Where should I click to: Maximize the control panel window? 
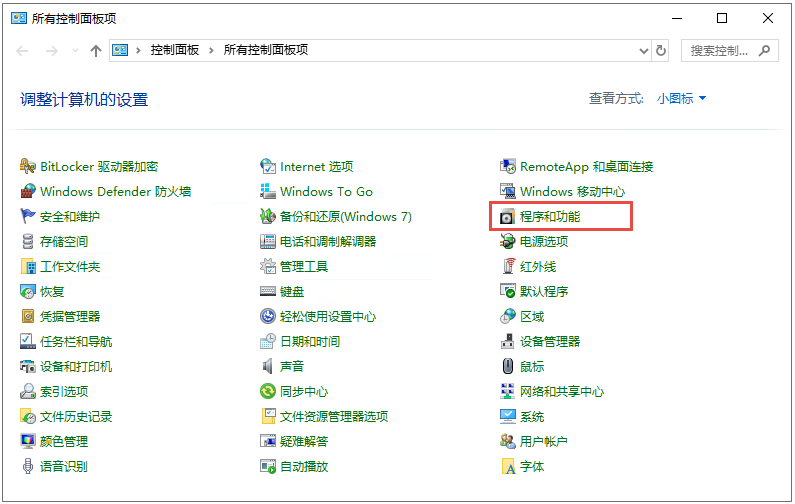tap(722, 18)
